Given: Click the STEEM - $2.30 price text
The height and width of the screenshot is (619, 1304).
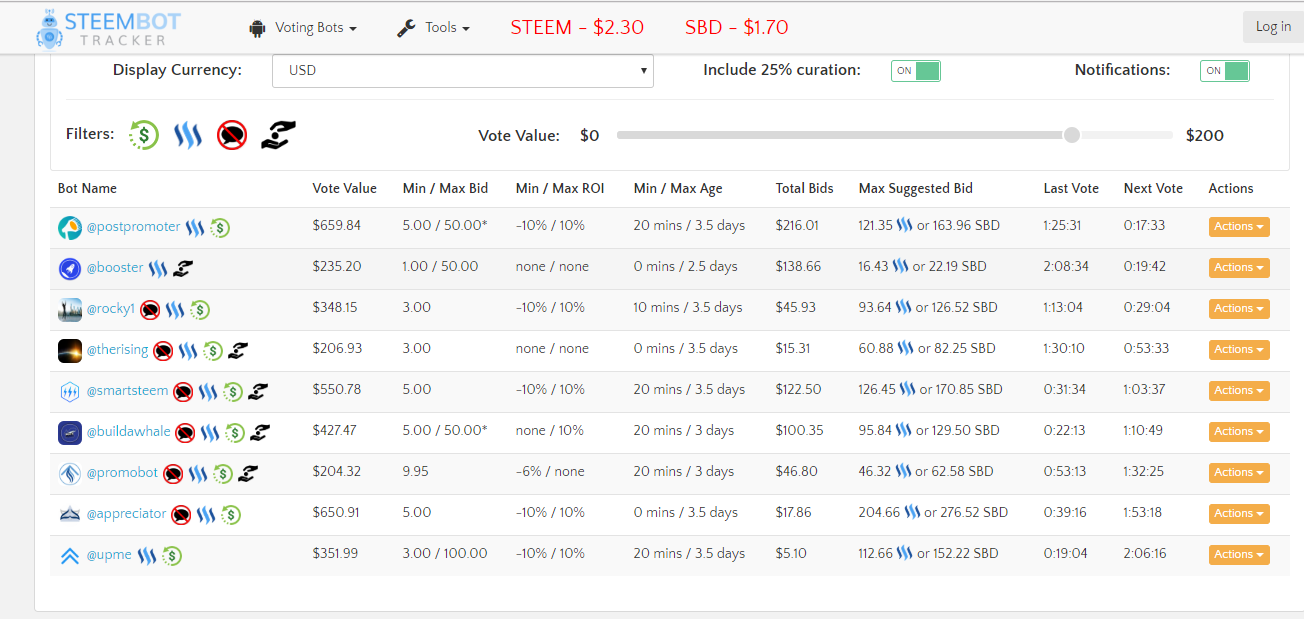Looking at the screenshot, I should (x=577, y=28).
